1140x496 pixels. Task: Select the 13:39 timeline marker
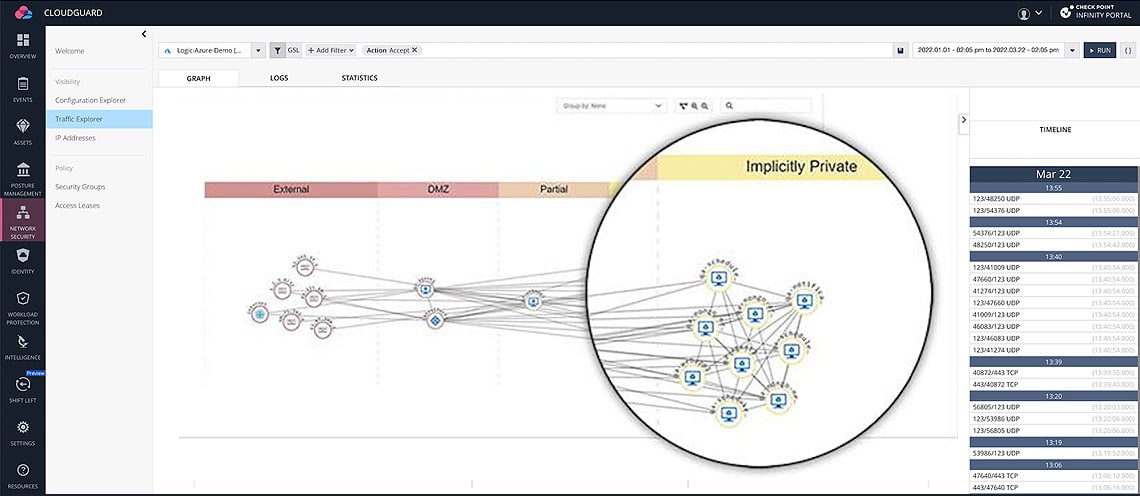tap(1054, 361)
